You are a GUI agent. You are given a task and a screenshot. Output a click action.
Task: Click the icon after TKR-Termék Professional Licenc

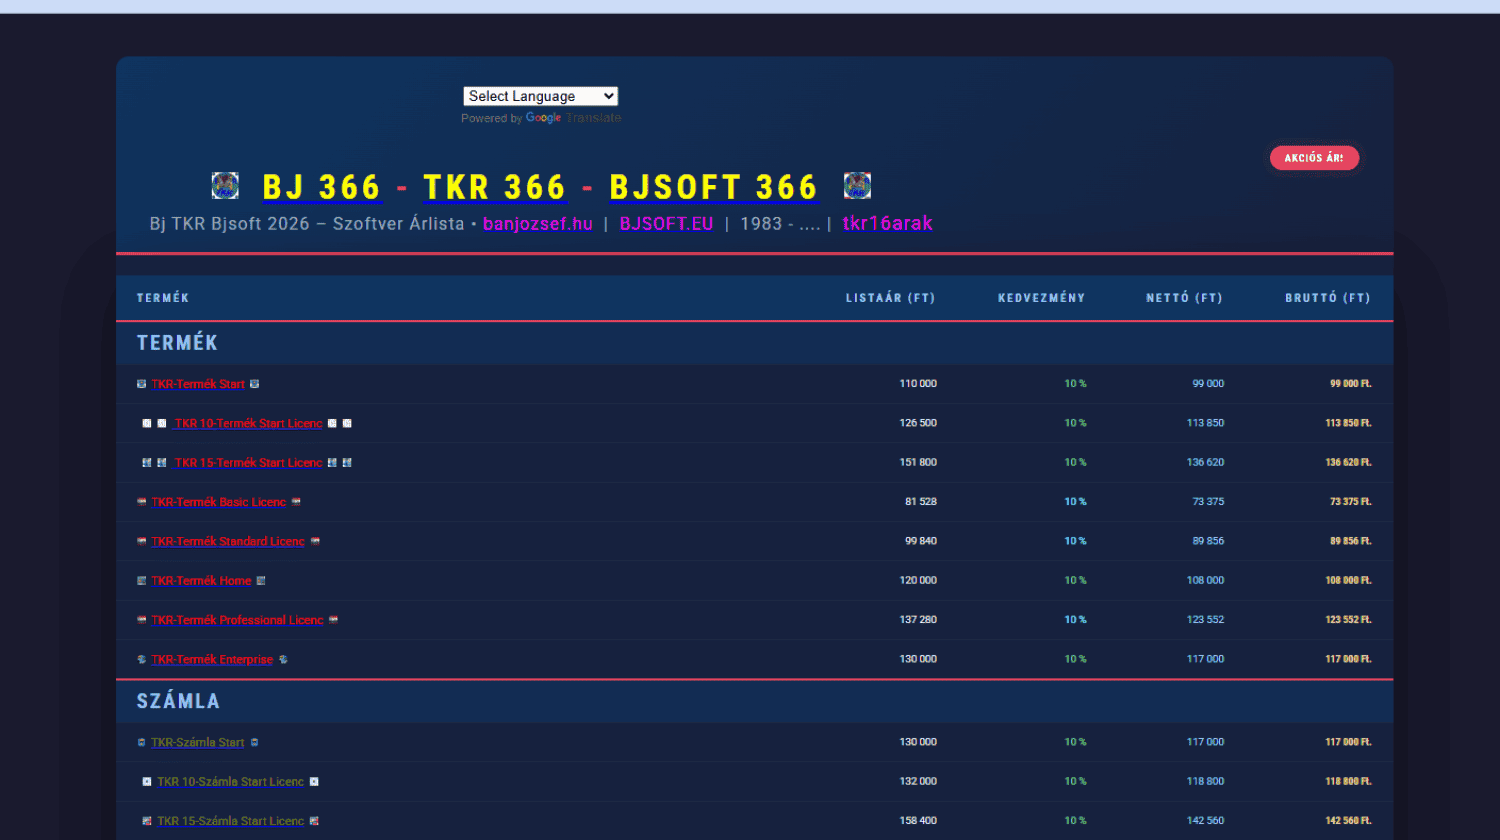click(333, 620)
